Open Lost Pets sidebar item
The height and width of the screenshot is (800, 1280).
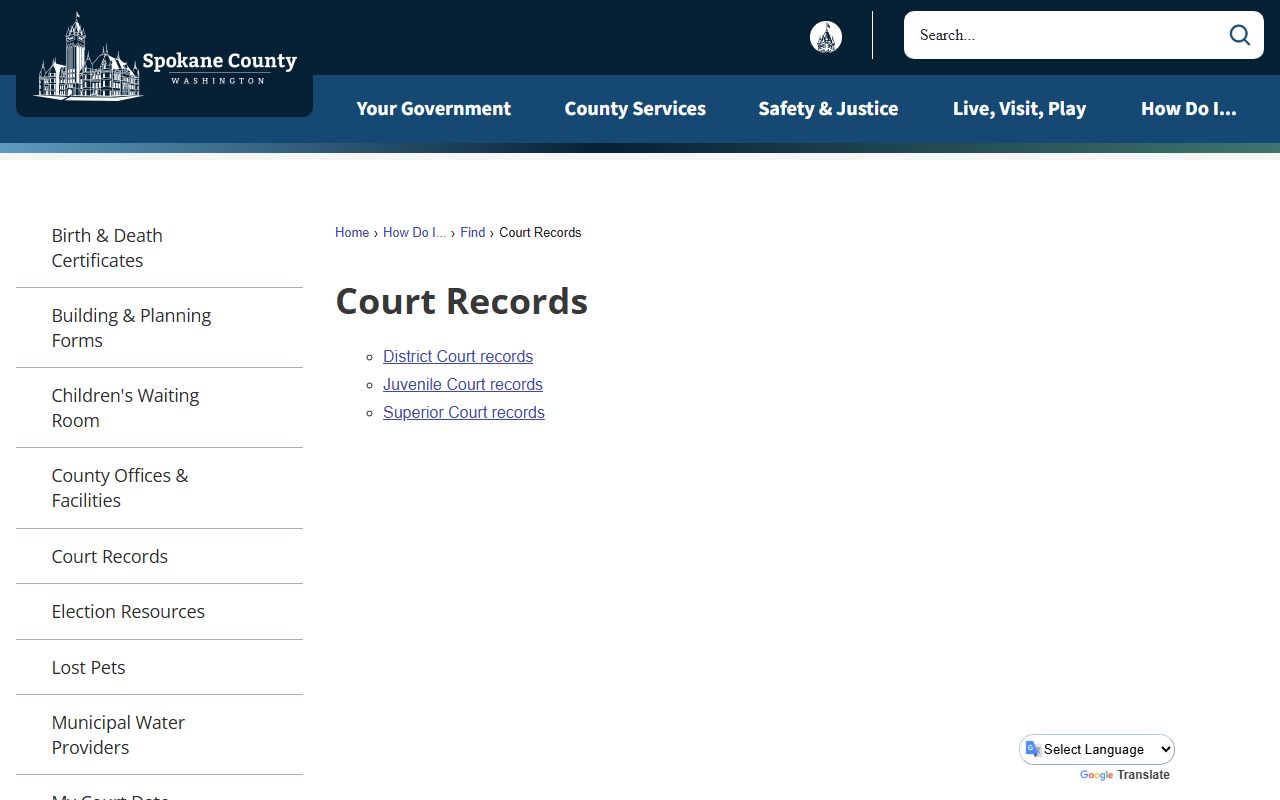click(x=159, y=667)
